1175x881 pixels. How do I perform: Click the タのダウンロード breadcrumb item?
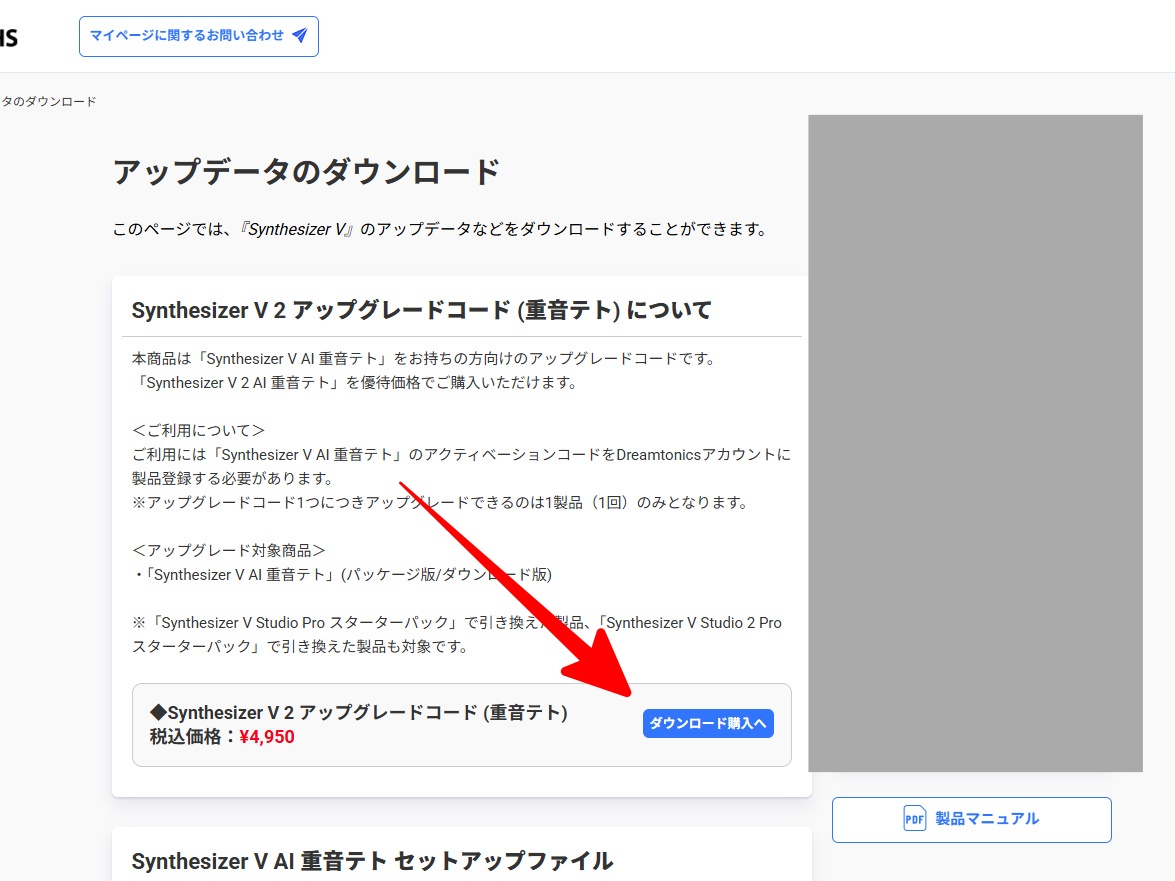pyautogui.click(x=48, y=101)
